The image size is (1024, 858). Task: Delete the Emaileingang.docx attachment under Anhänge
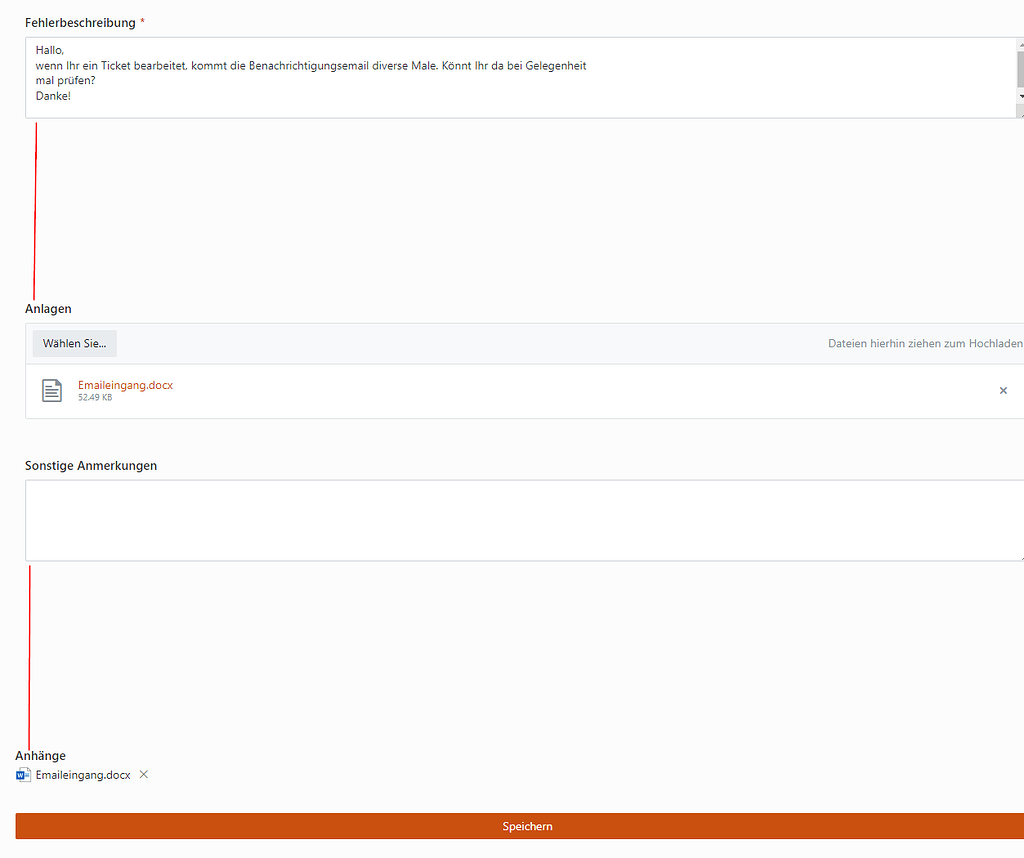click(x=144, y=775)
